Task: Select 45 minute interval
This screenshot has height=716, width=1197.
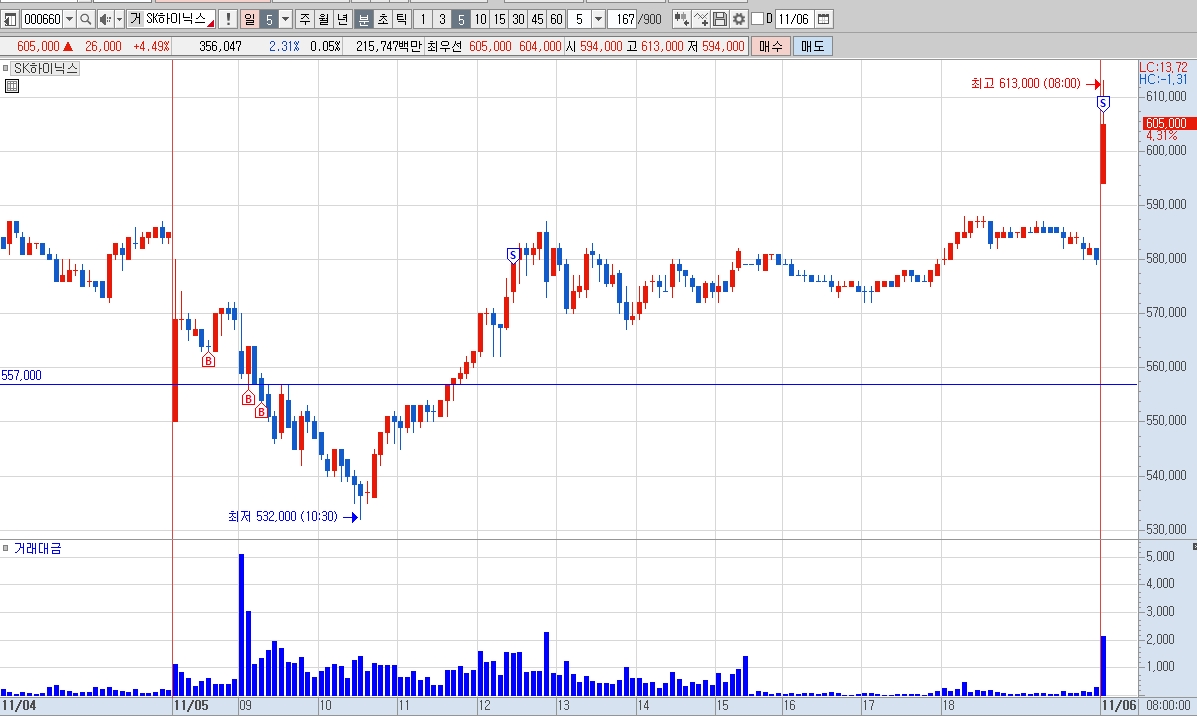Action: pyautogui.click(x=537, y=19)
